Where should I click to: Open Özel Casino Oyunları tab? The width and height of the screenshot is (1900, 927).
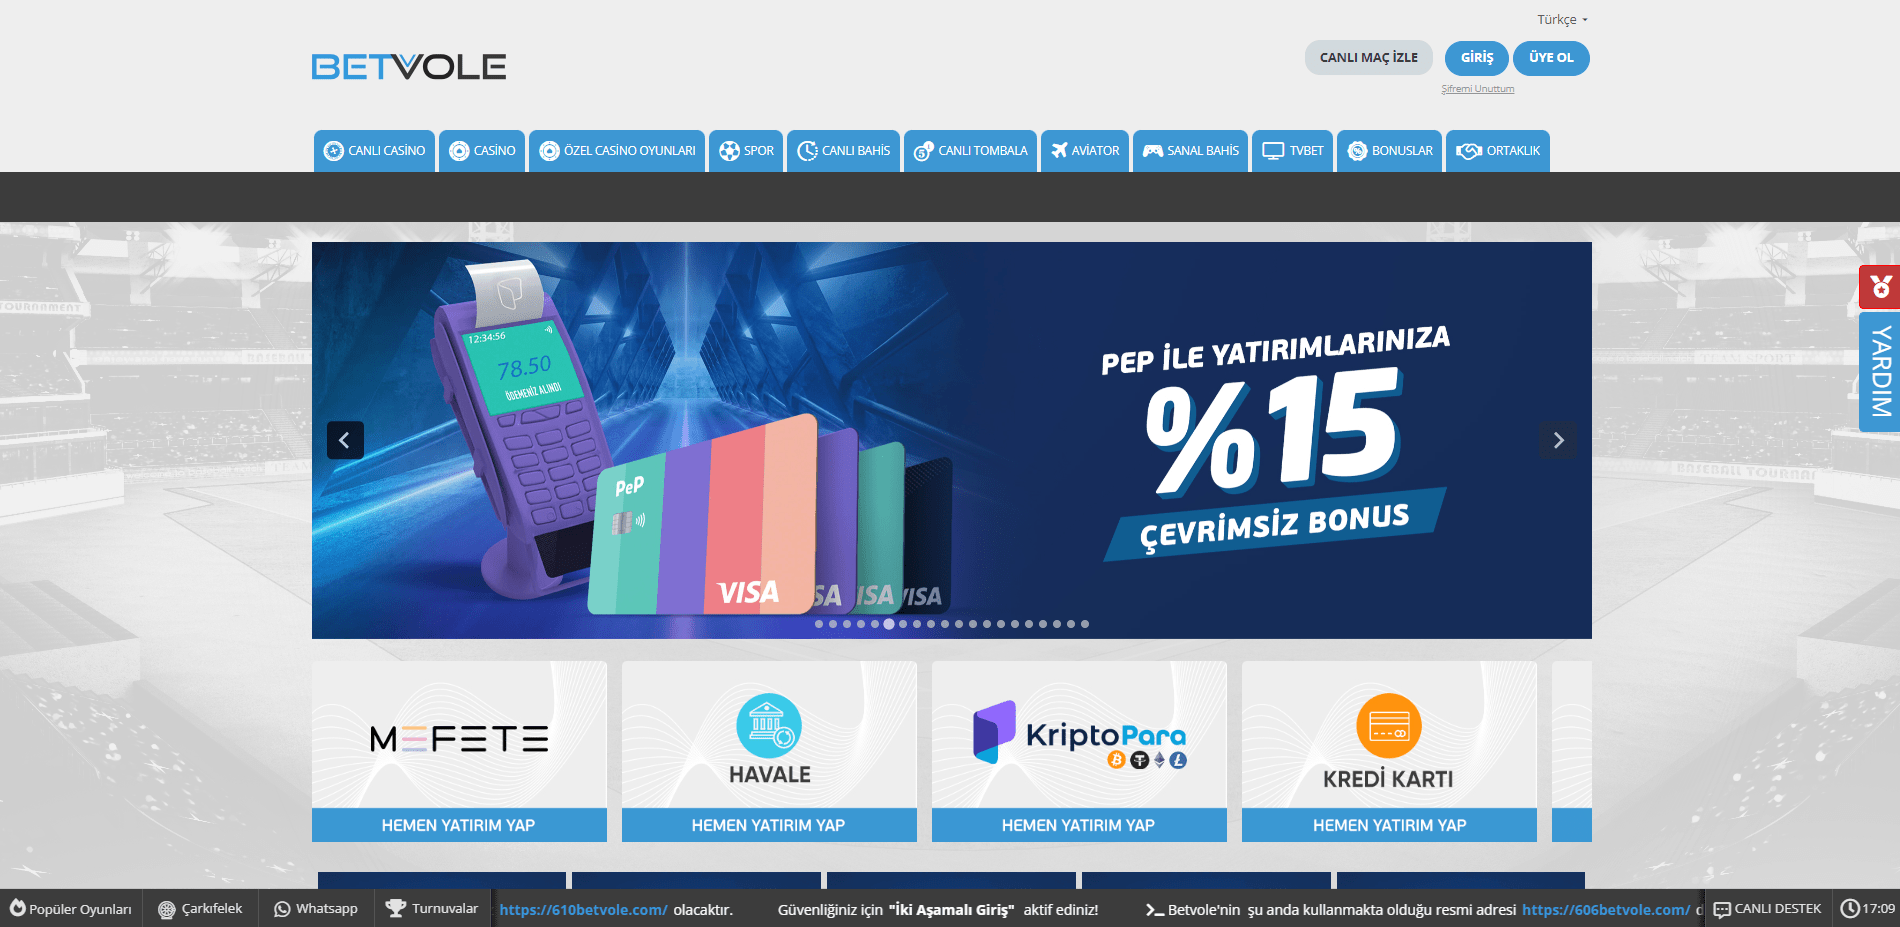[617, 151]
